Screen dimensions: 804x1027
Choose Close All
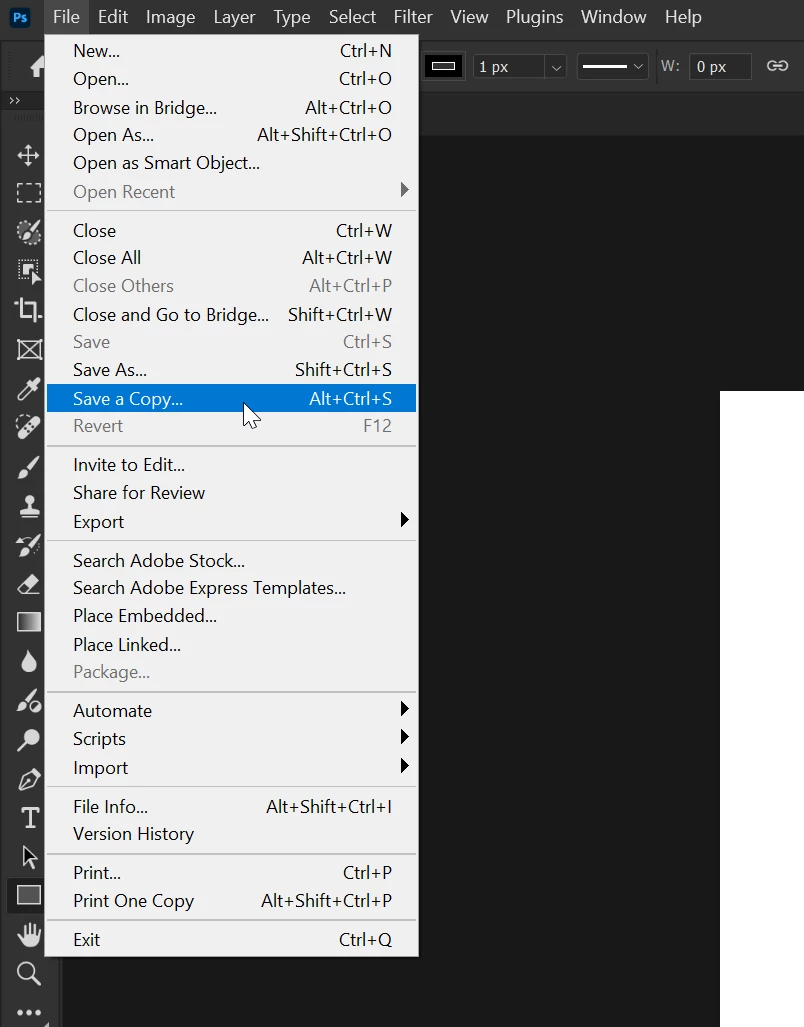tap(232, 258)
